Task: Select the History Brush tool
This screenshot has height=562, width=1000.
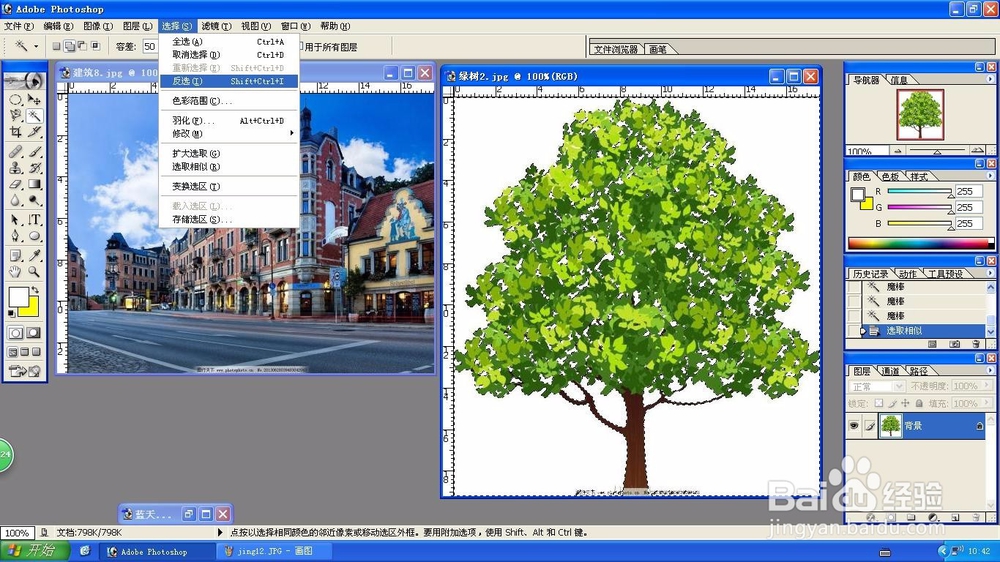Action: 34,168
